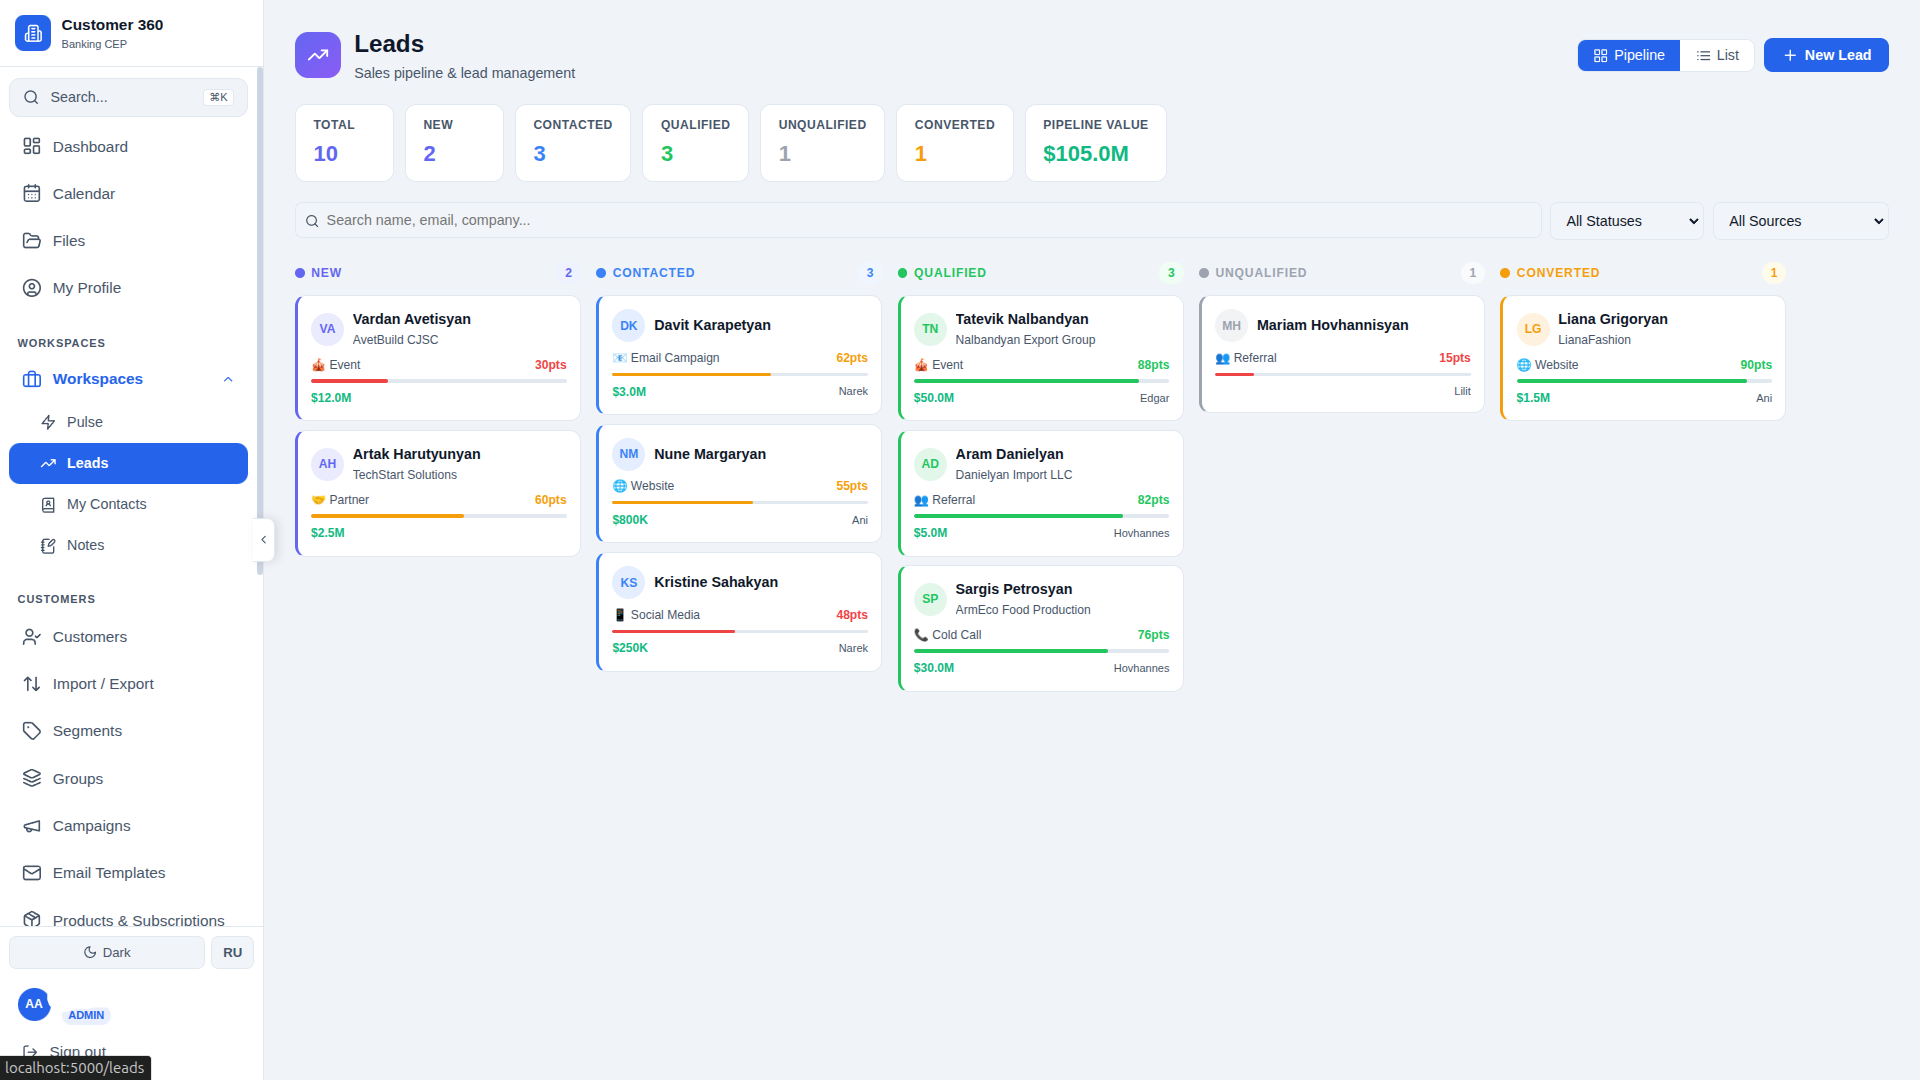Click the Kristine Sahakyan name
Image resolution: width=1920 pixels, height=1080 pixels.
coord(715,582)
